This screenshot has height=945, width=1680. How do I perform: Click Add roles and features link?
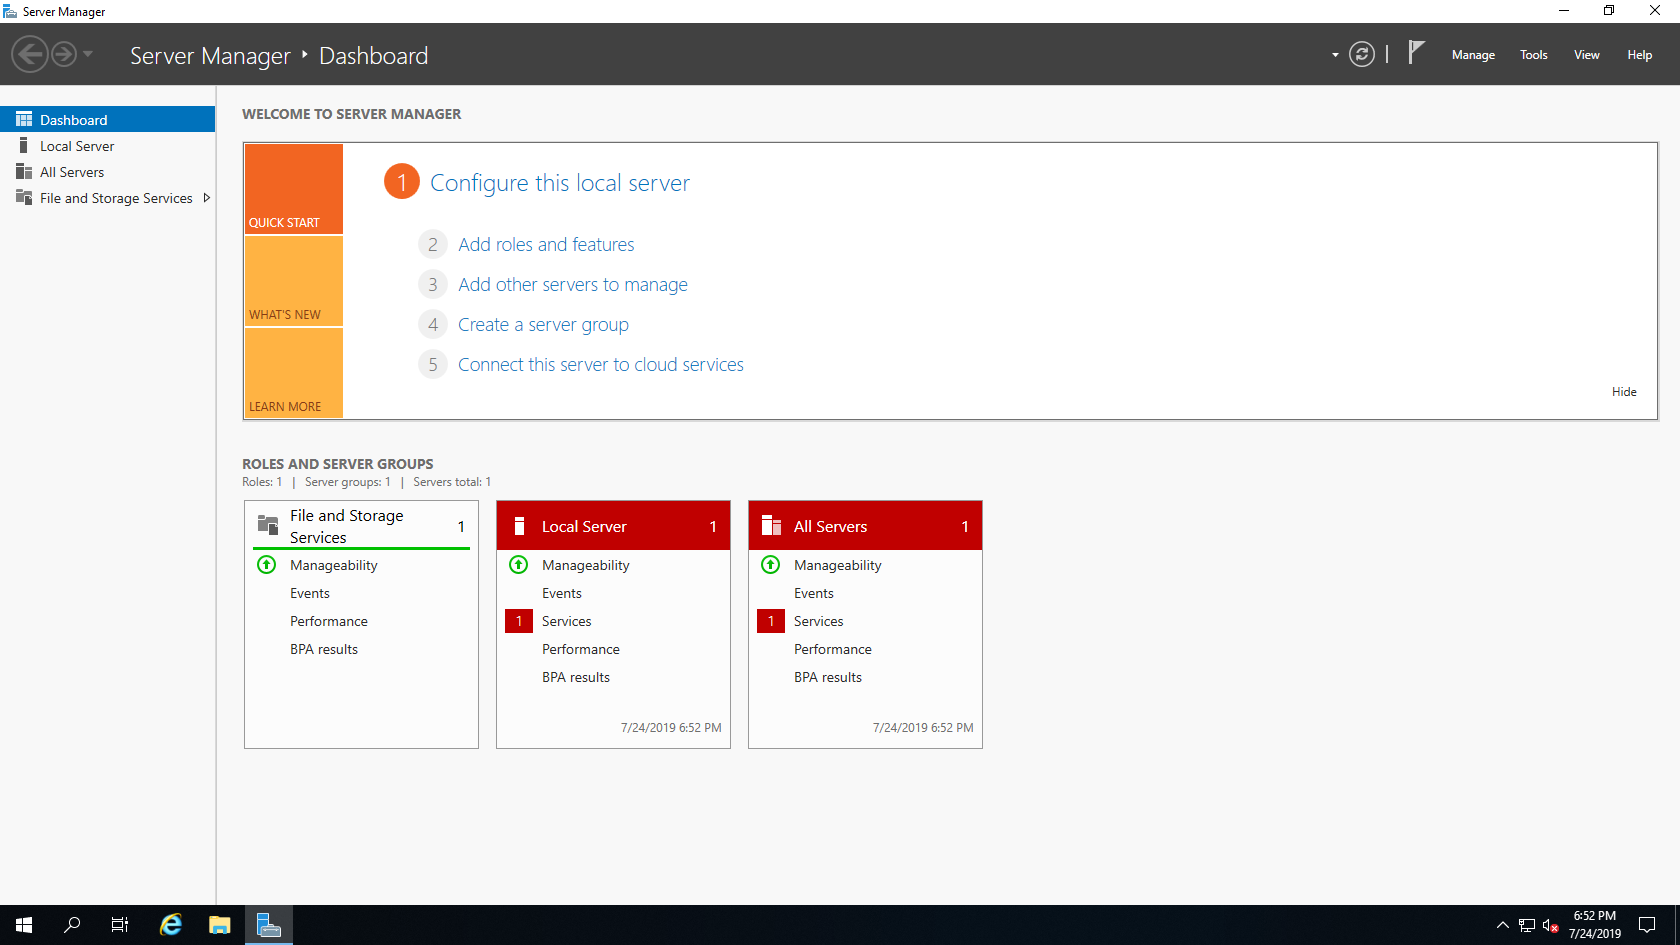click(546, 244)
